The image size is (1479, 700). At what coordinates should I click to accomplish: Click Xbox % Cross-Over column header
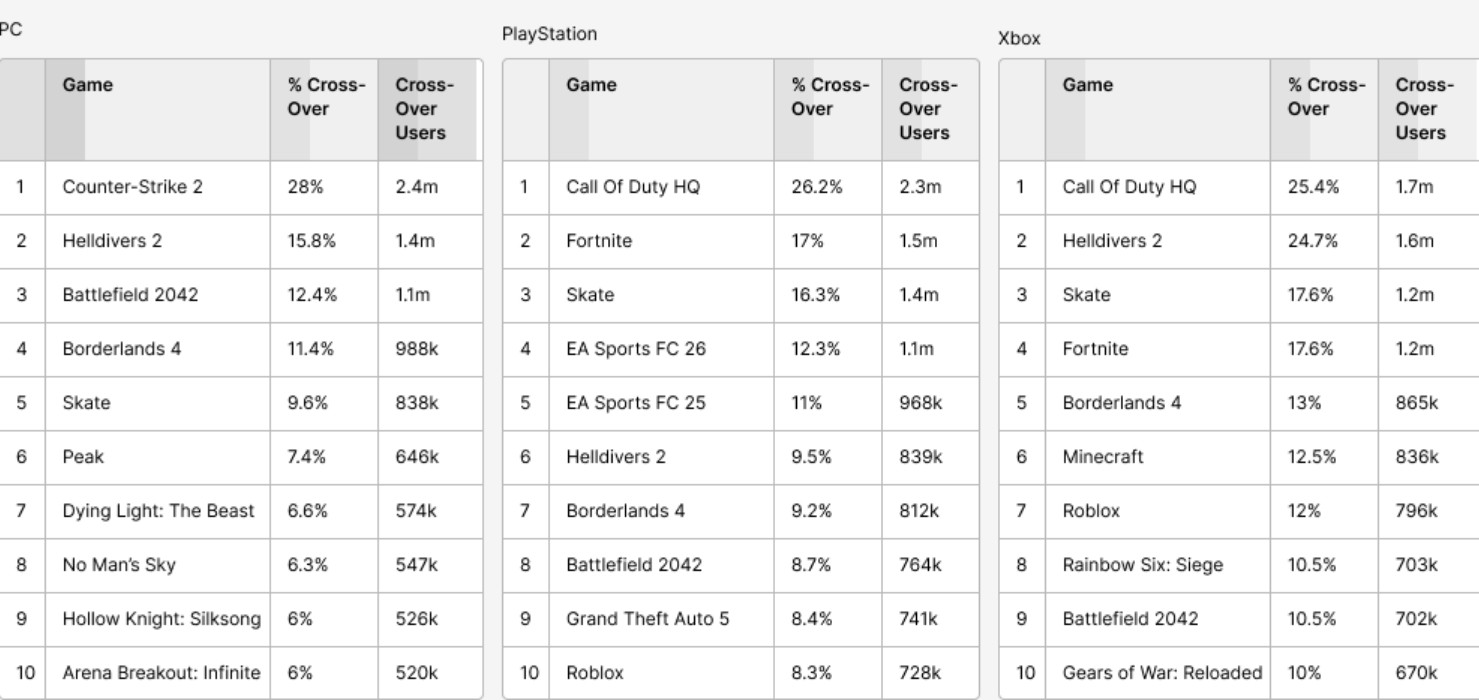[1324, 109]
